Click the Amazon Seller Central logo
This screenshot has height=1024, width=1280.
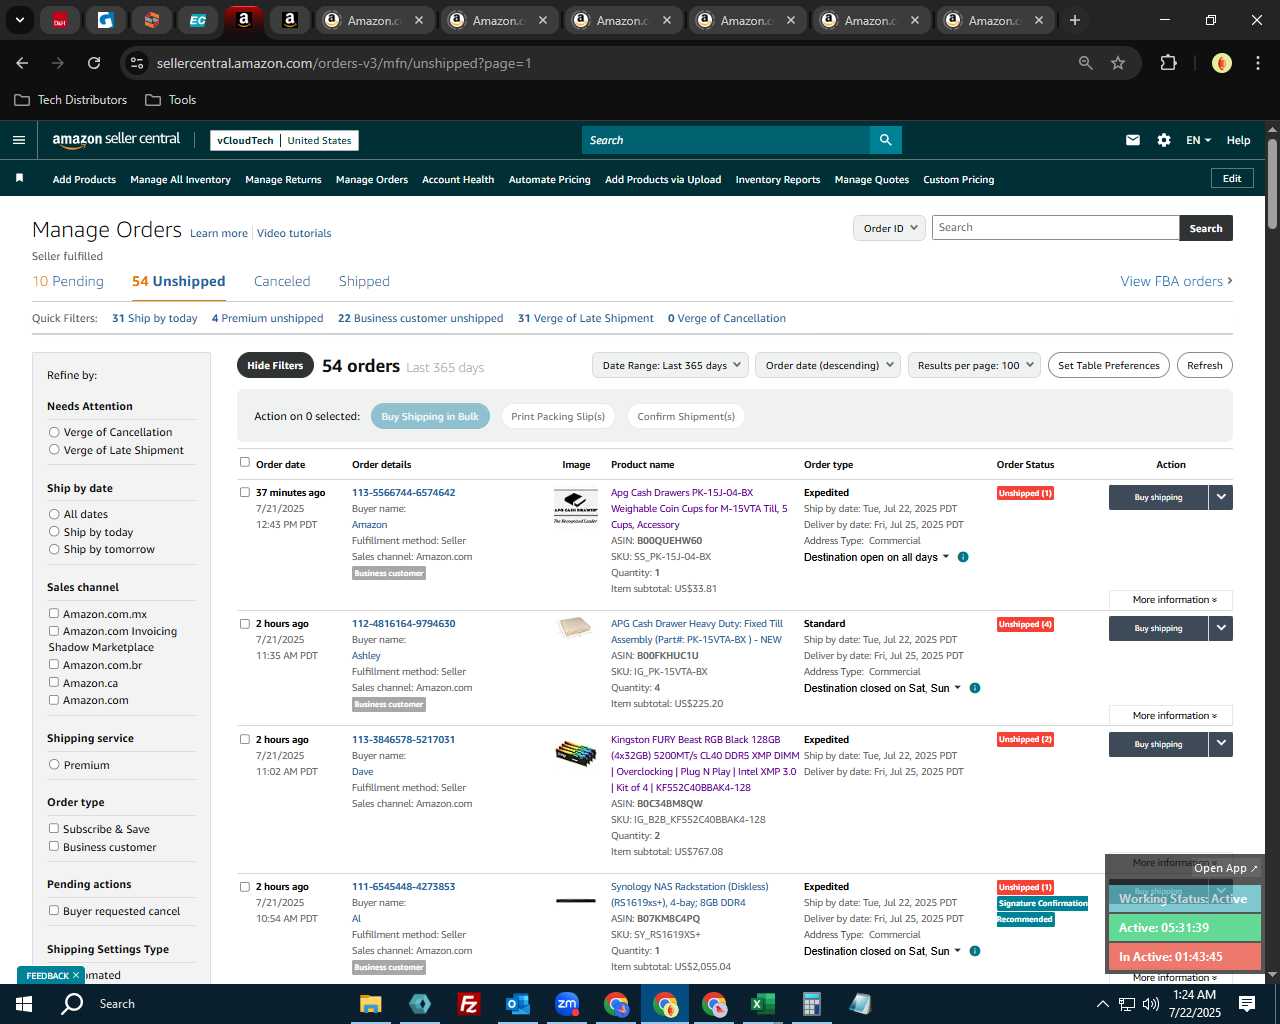[x=116, y=140]
